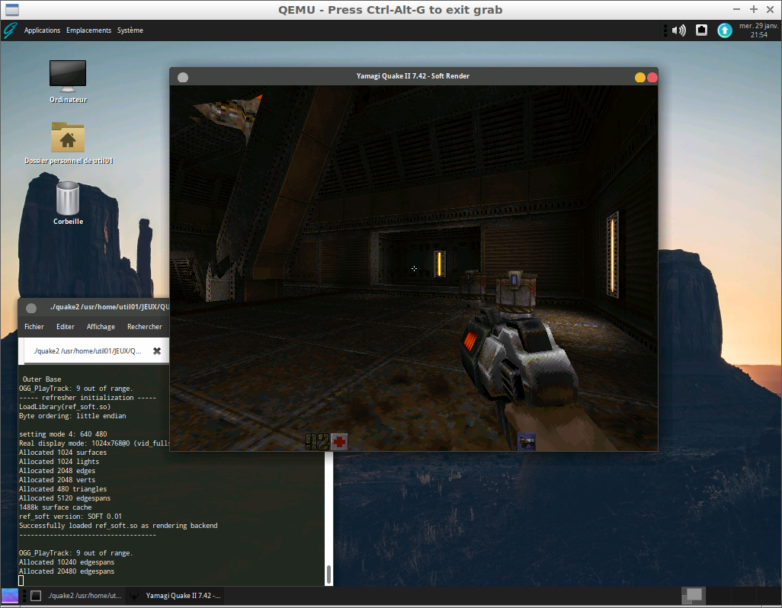Open the Emplacements menu
The width and height of the screenshot is (782, 608).
[x=89, y=30]
